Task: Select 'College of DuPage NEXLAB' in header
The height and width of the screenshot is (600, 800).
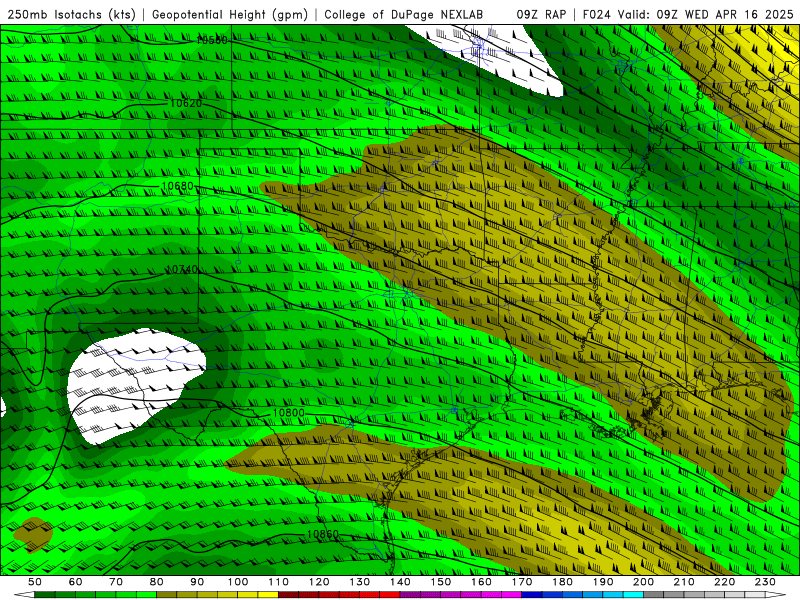Action: (x=403, y=15)
